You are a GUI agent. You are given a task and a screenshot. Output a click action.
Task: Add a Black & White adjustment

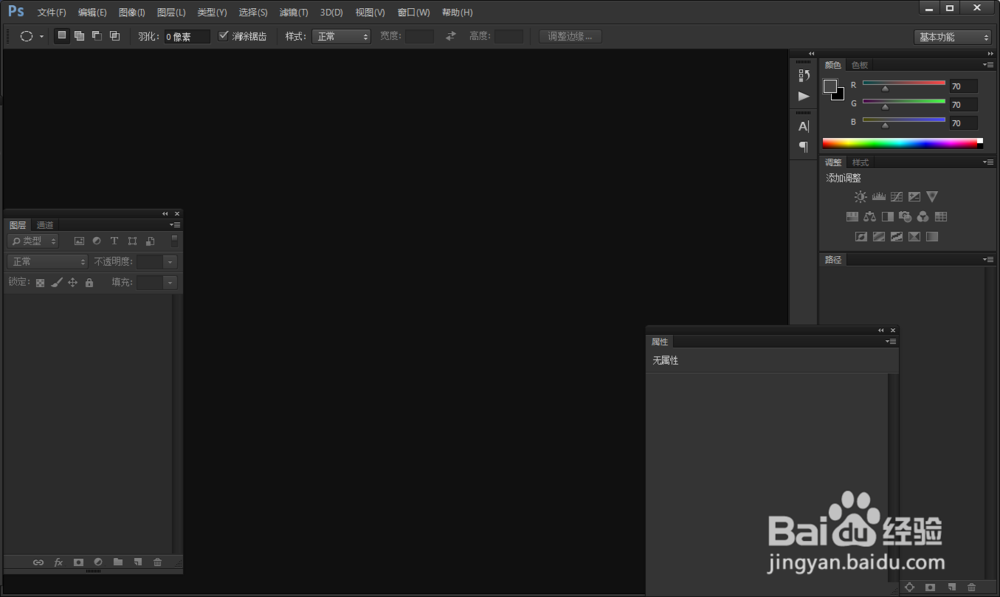(888, 217)
